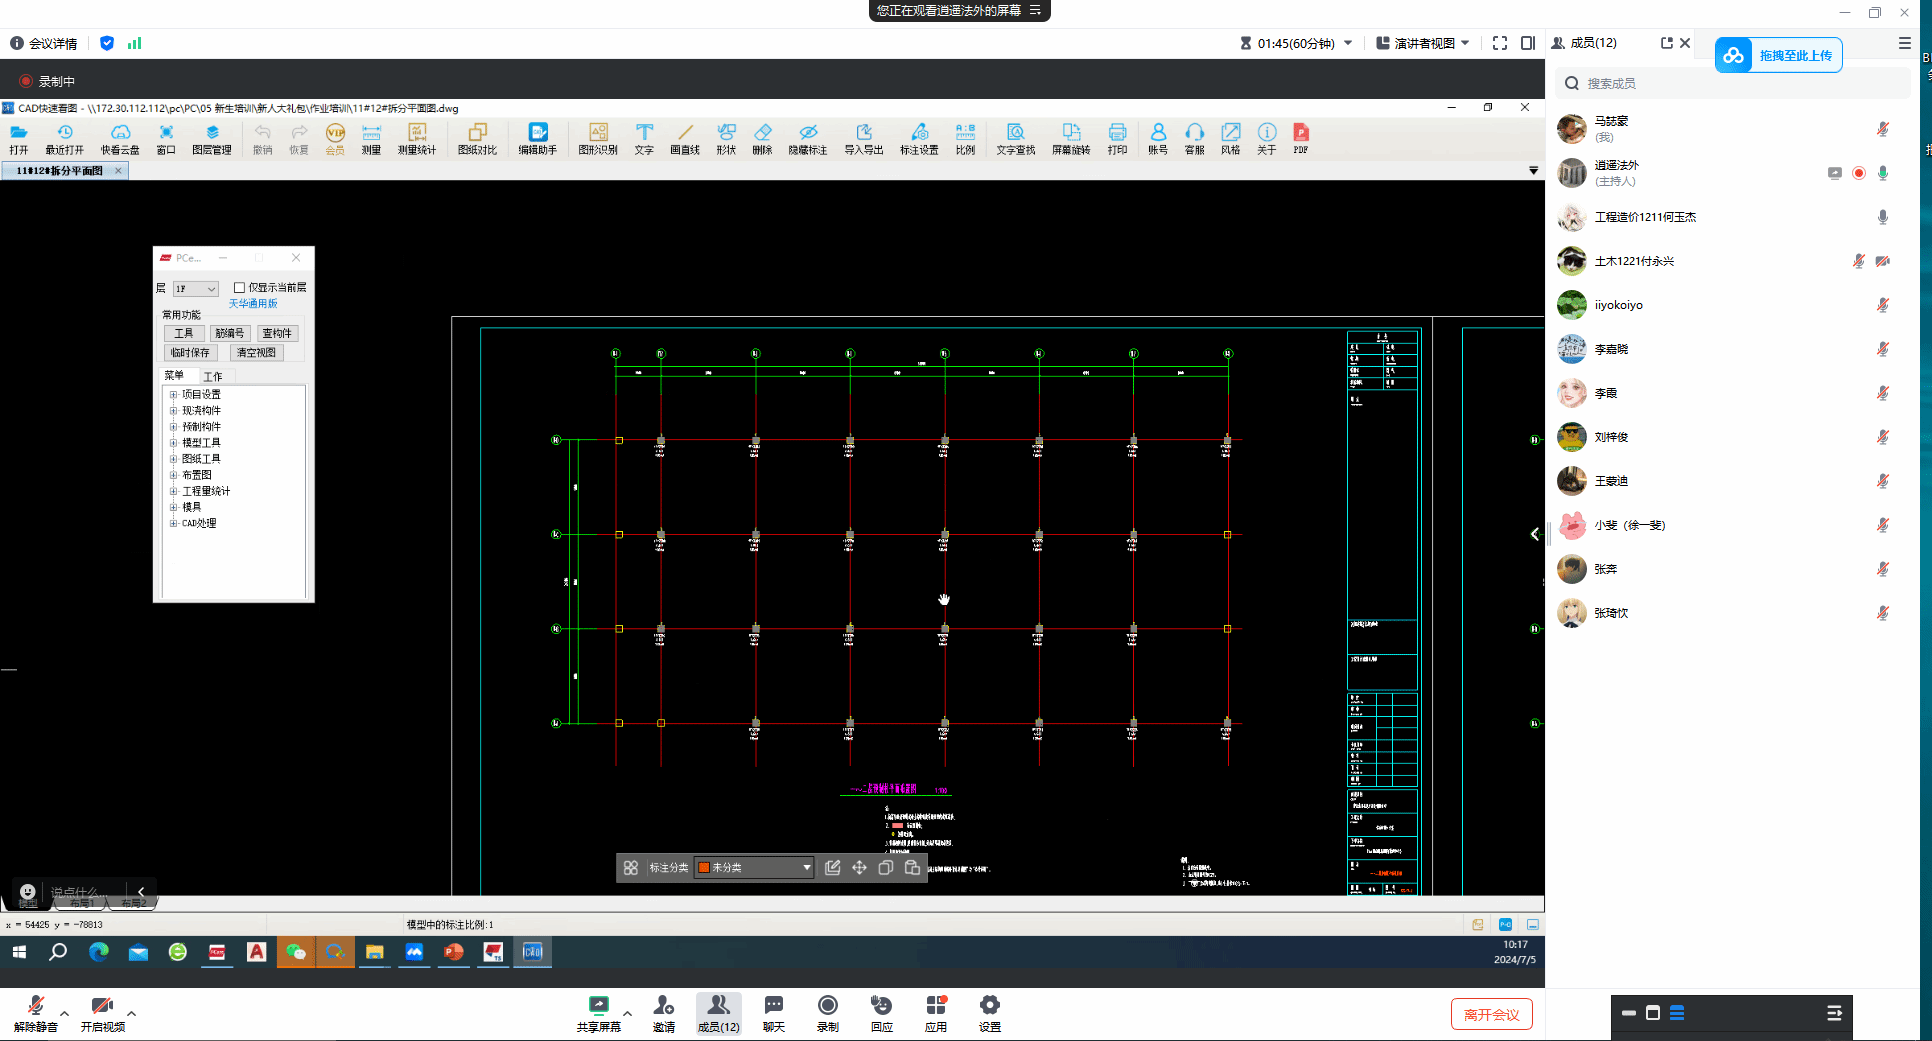Image resolution: width=1932 pixels, height=1041 pixels.
Task: Open the 未分类 annotation category dropdown
Action: click(755, 868)
